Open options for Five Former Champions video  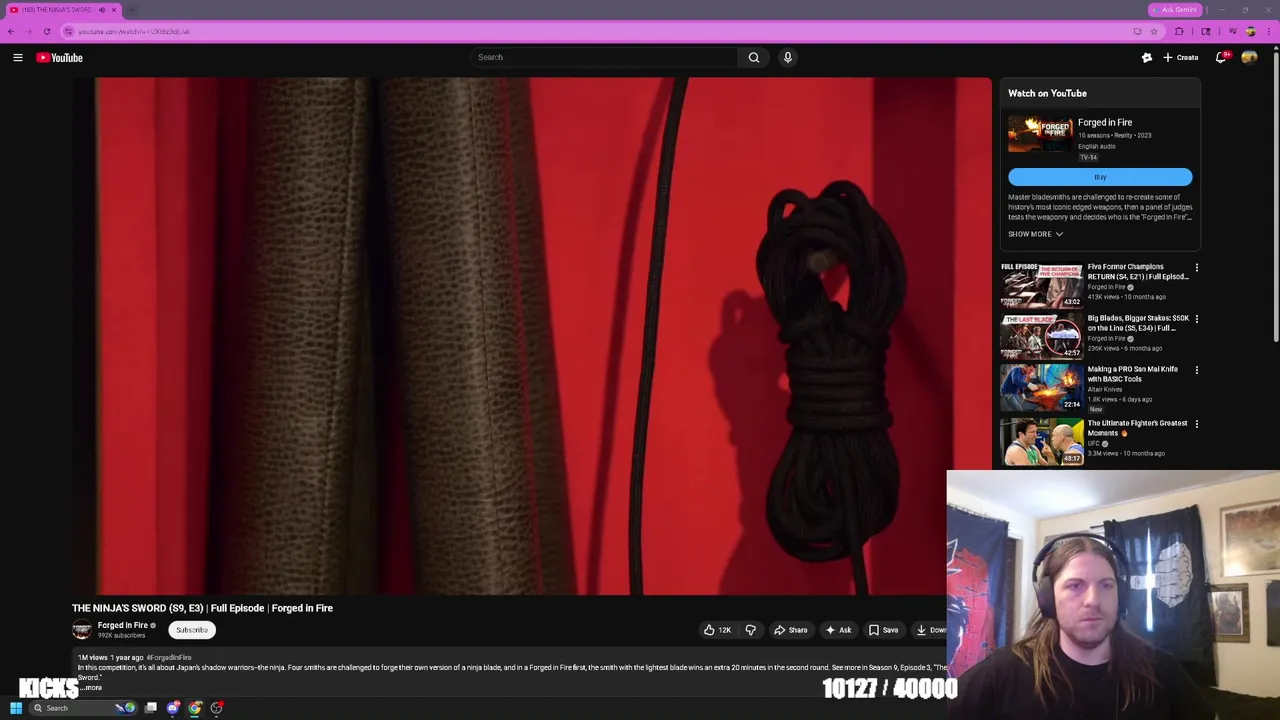(1196, 268)
